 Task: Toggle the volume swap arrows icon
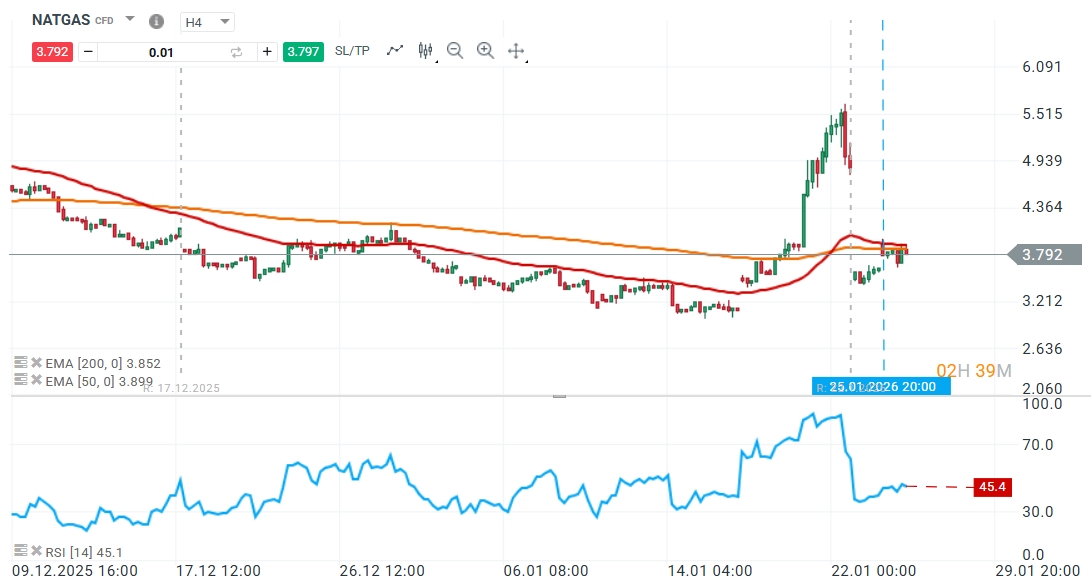tap(237, 52)
